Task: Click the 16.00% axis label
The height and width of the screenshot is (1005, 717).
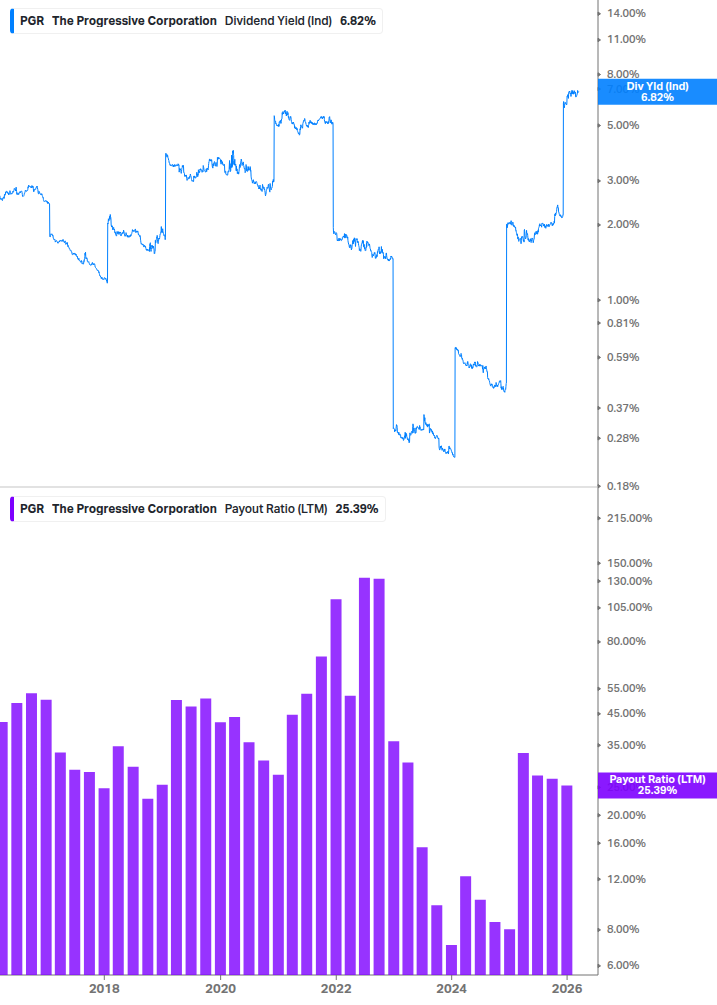Action: point(626,843)
